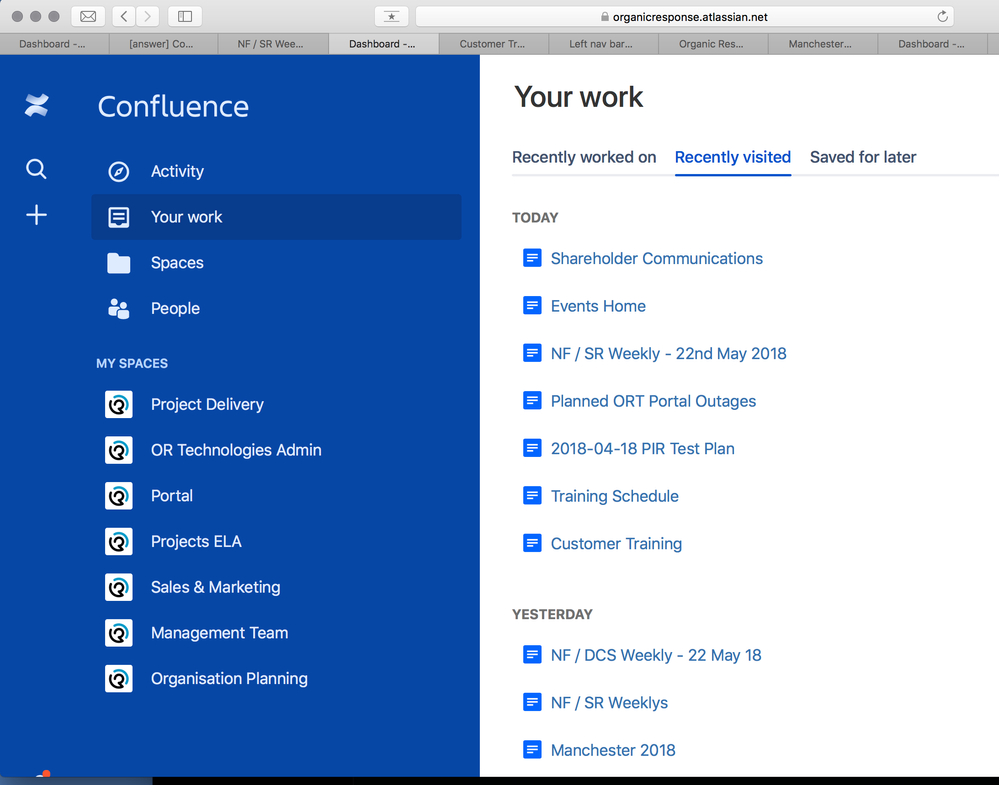Click the page icon beside Shareholder Communications

(531, 257)
